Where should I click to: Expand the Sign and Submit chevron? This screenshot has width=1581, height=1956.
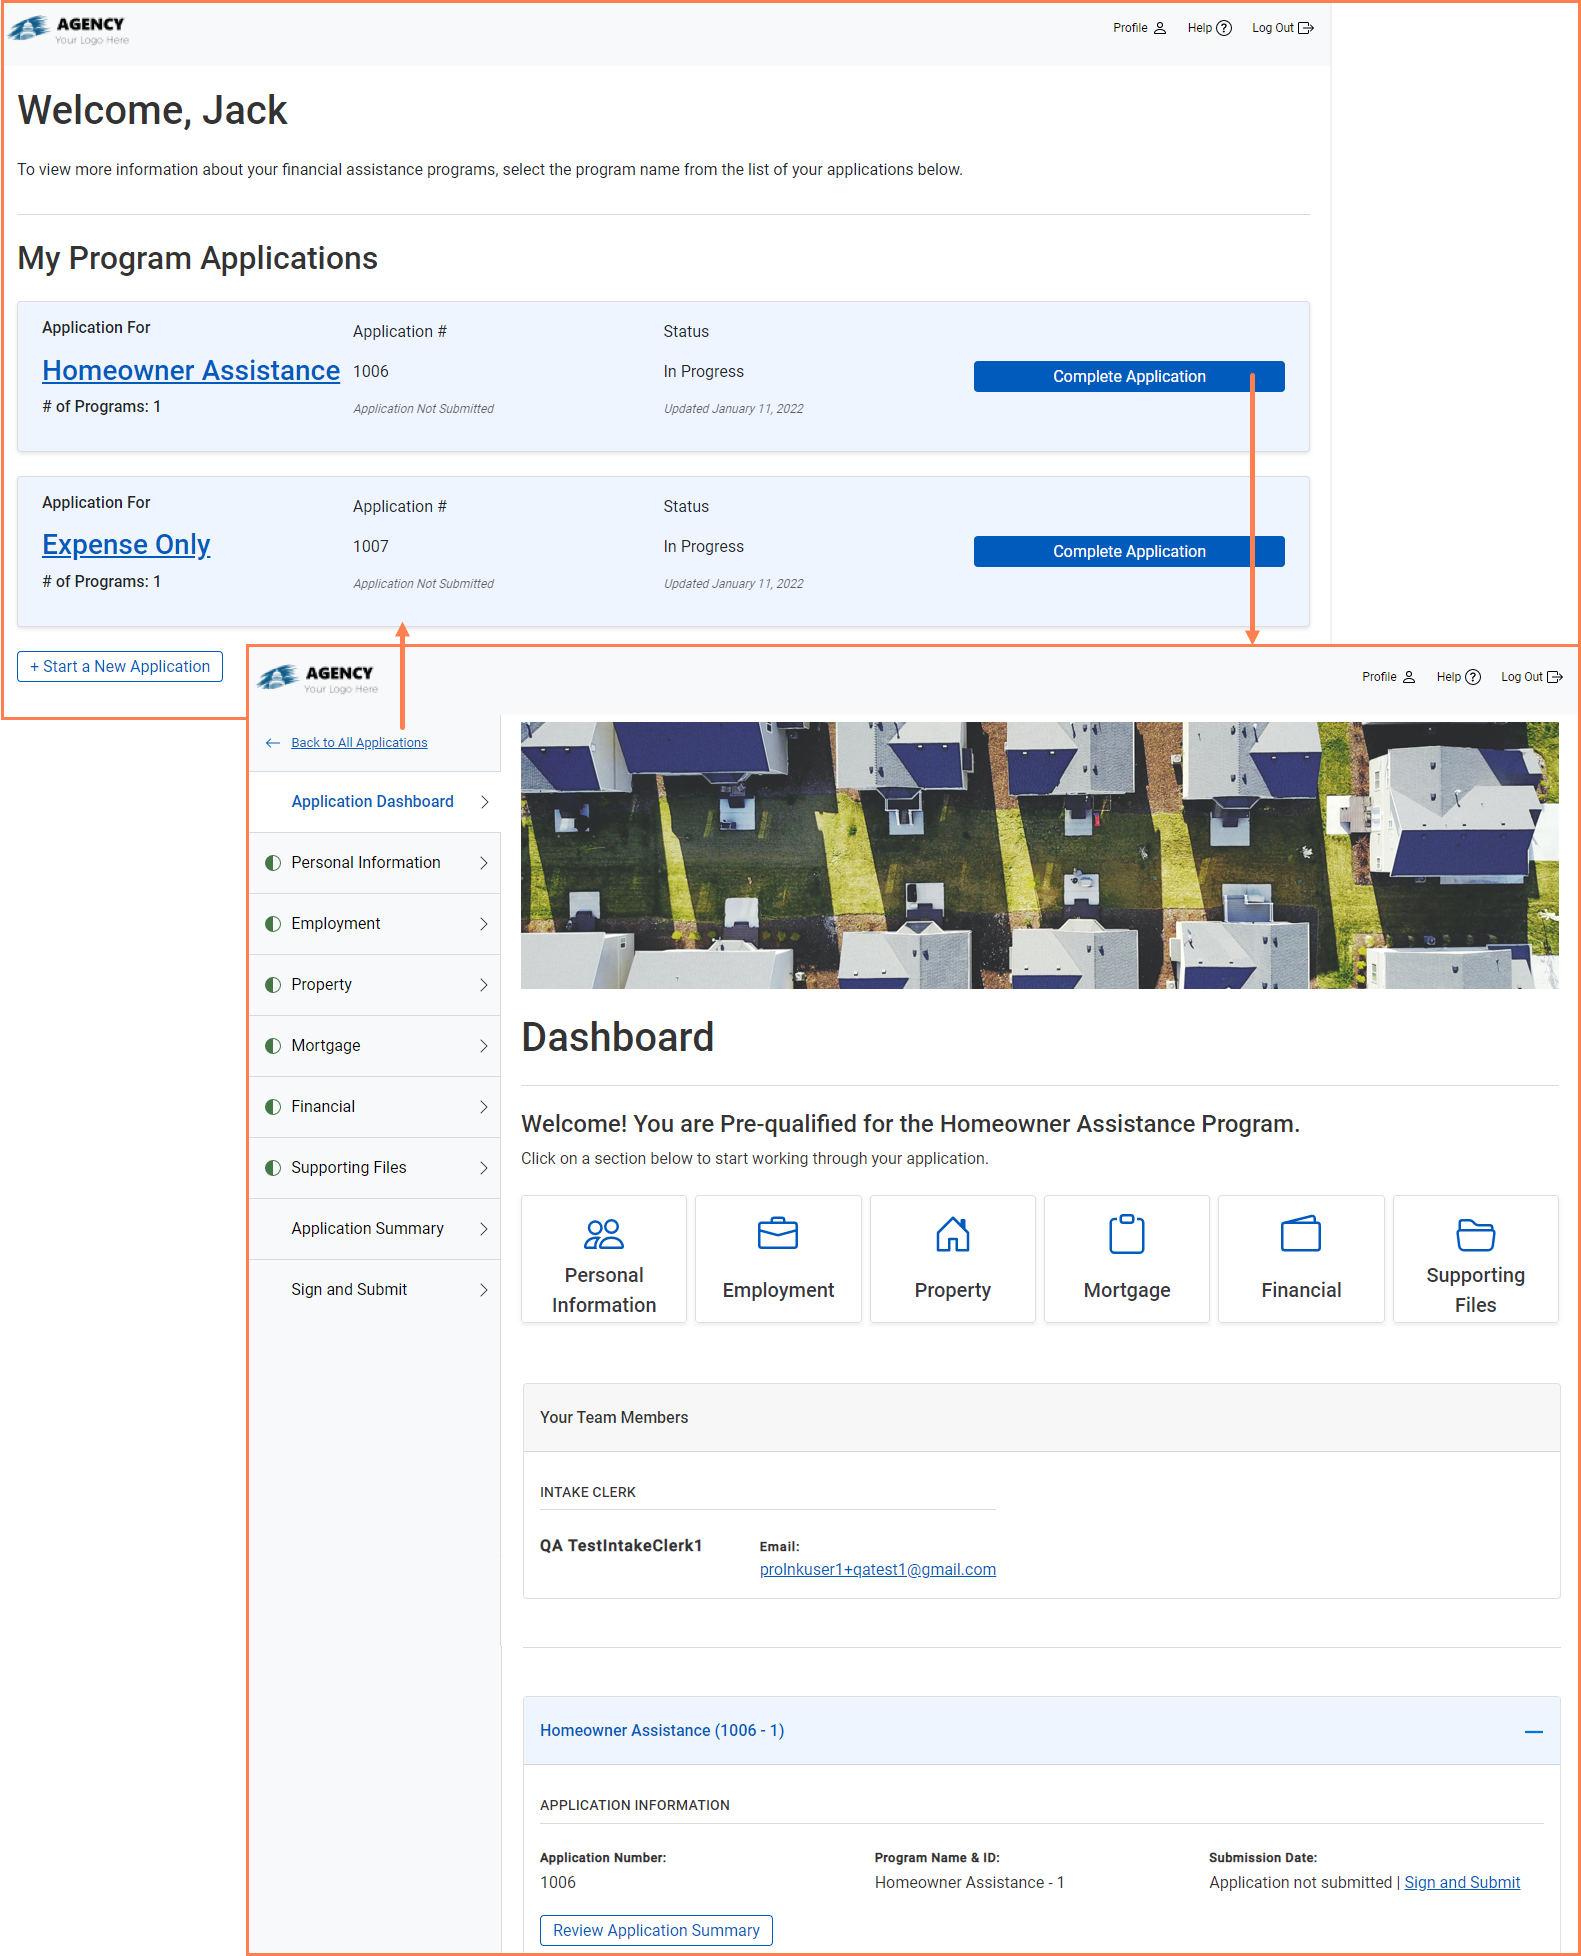tap(484, 1290)
